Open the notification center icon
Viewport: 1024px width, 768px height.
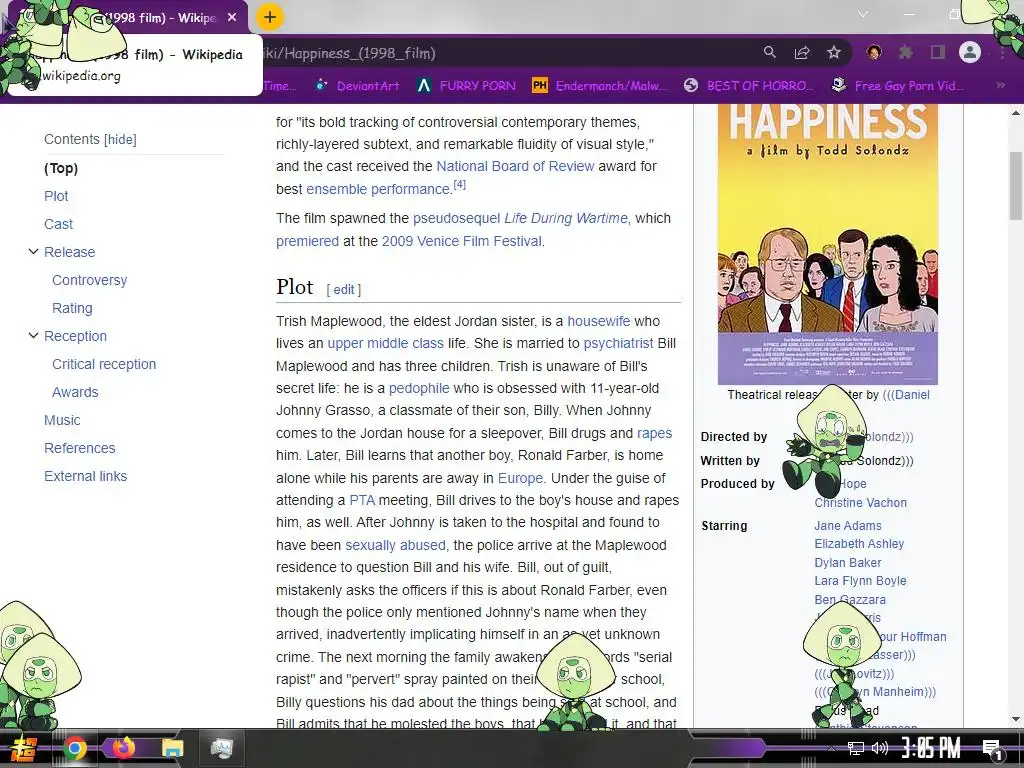(992, 749)
